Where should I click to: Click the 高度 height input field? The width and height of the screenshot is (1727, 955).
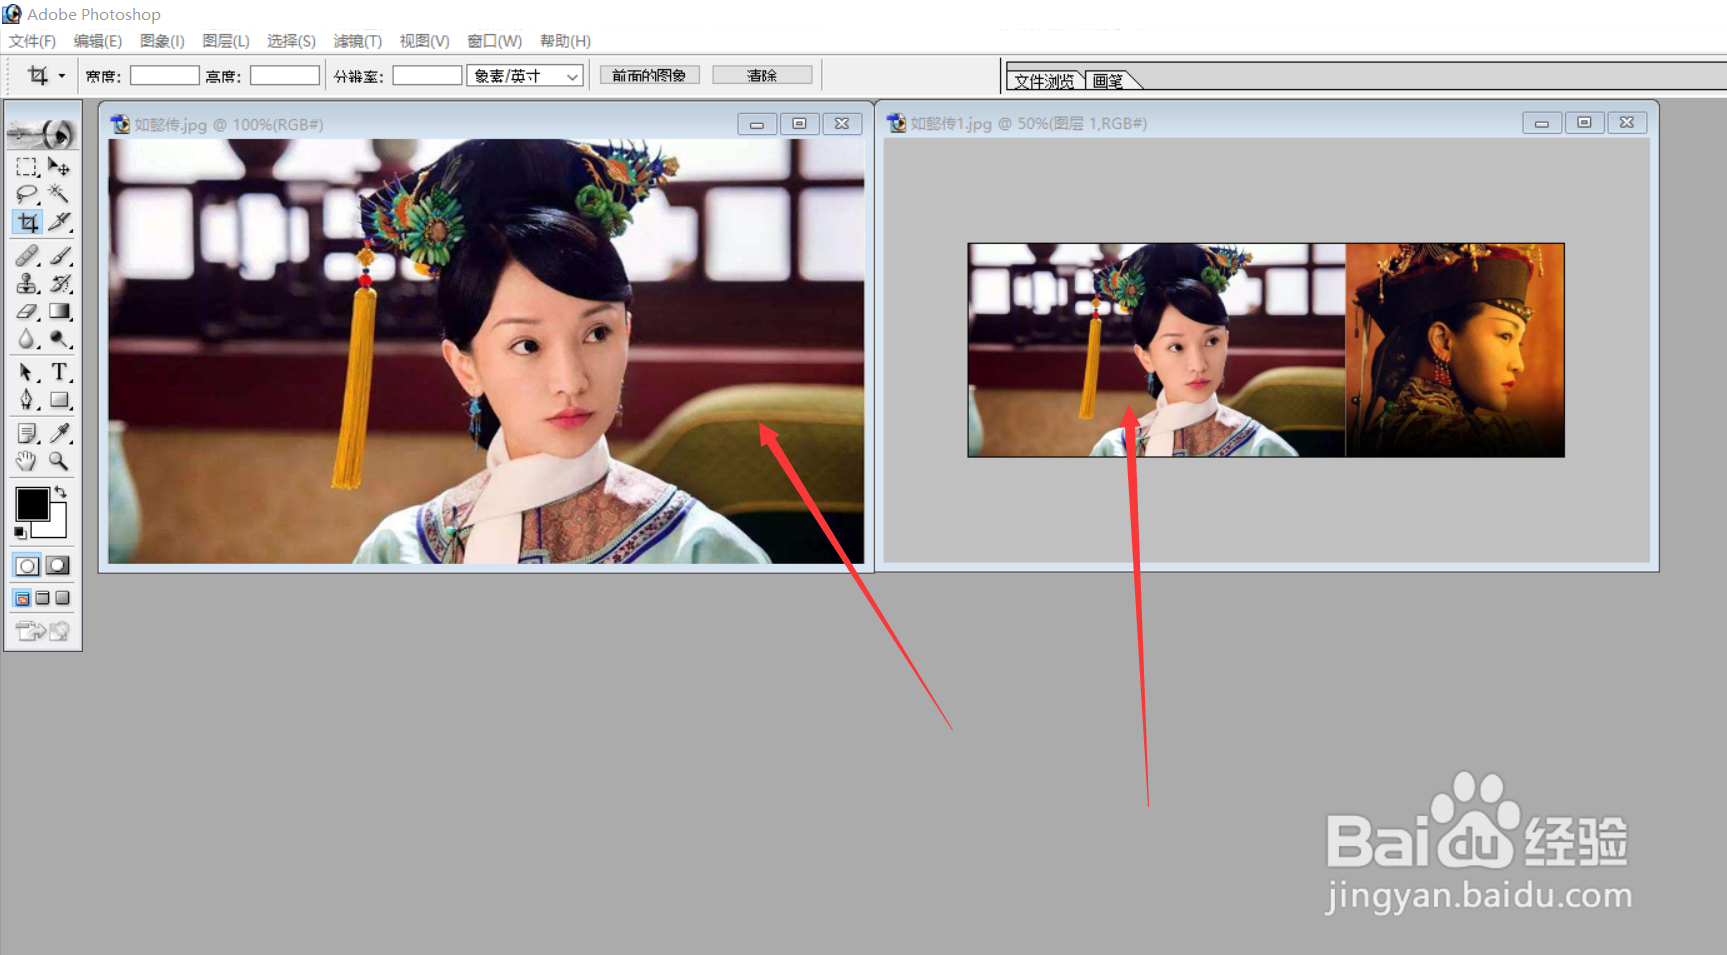pyautogui.click(x=284, y=75)
